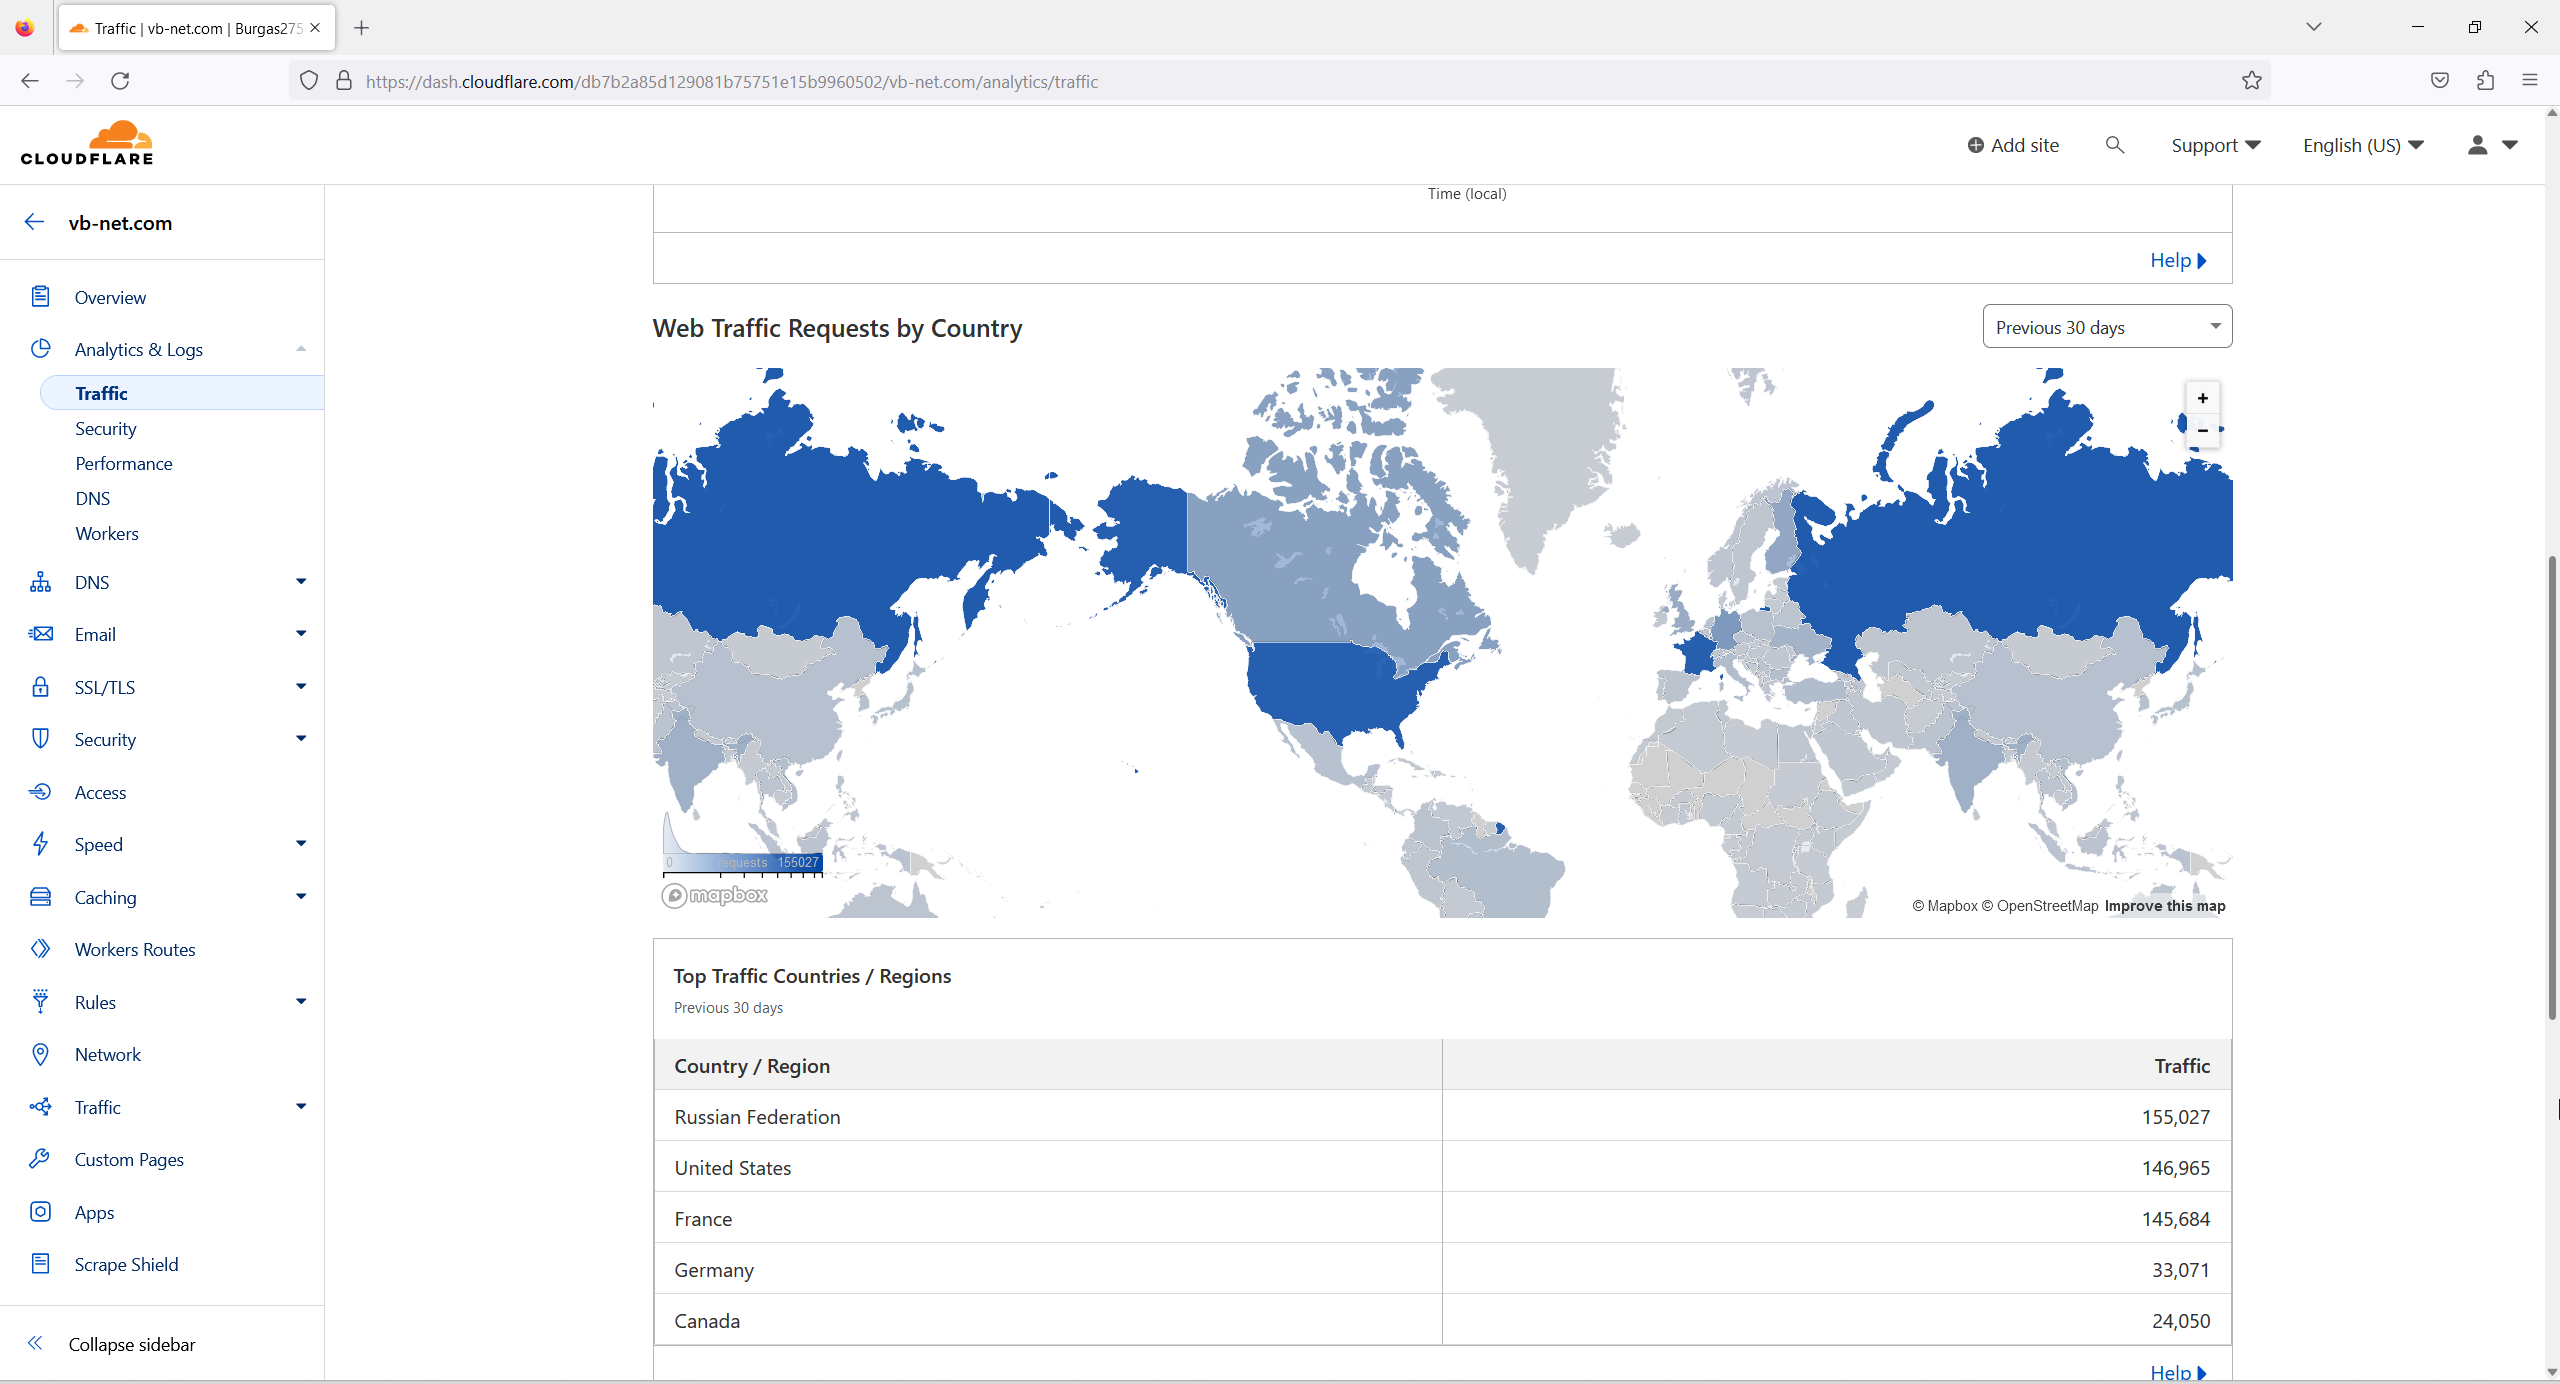Click Improve this map link

pos(2164,906)
